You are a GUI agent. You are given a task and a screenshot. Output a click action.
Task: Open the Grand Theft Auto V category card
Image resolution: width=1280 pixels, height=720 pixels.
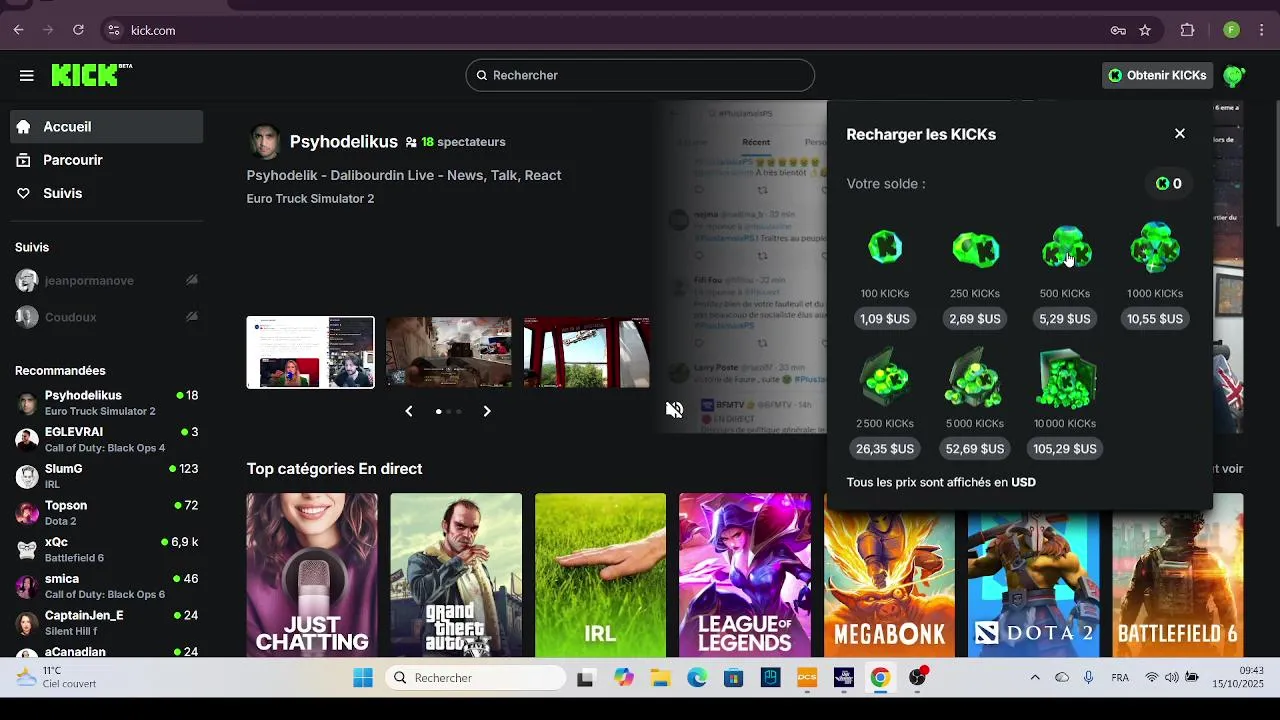456,575
